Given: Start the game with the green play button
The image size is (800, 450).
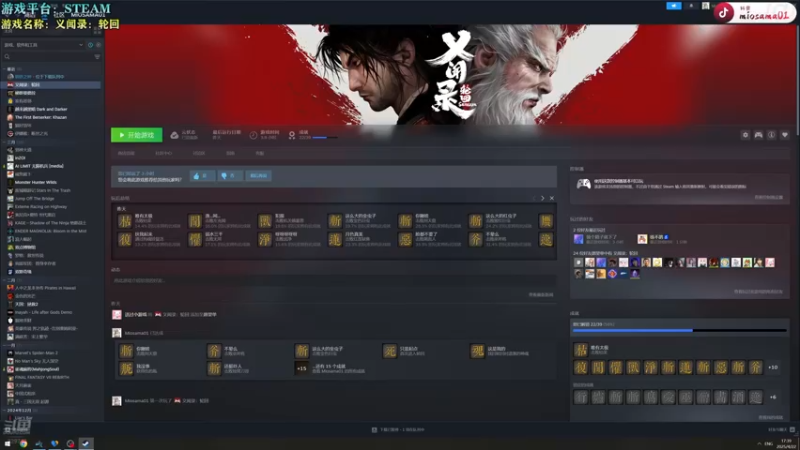Looking at the screenshot, I should pos(137,135).
